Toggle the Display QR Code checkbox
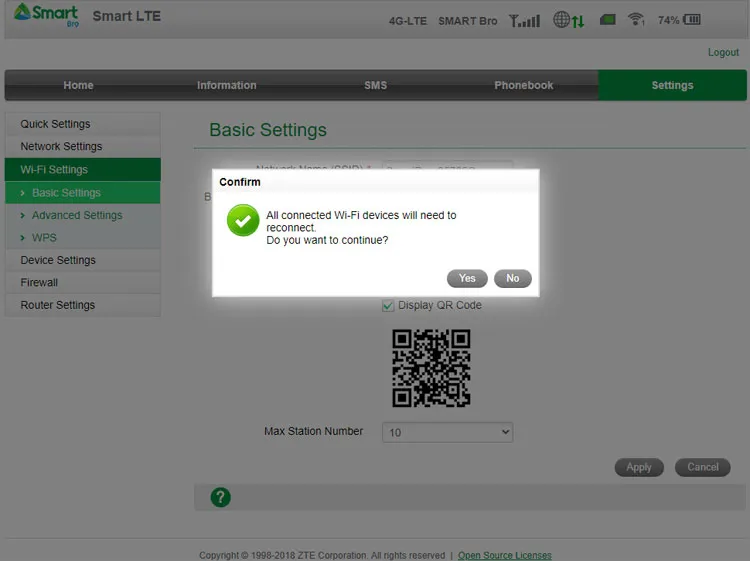This screenshot has width=750, height=561. click(388, 306)
